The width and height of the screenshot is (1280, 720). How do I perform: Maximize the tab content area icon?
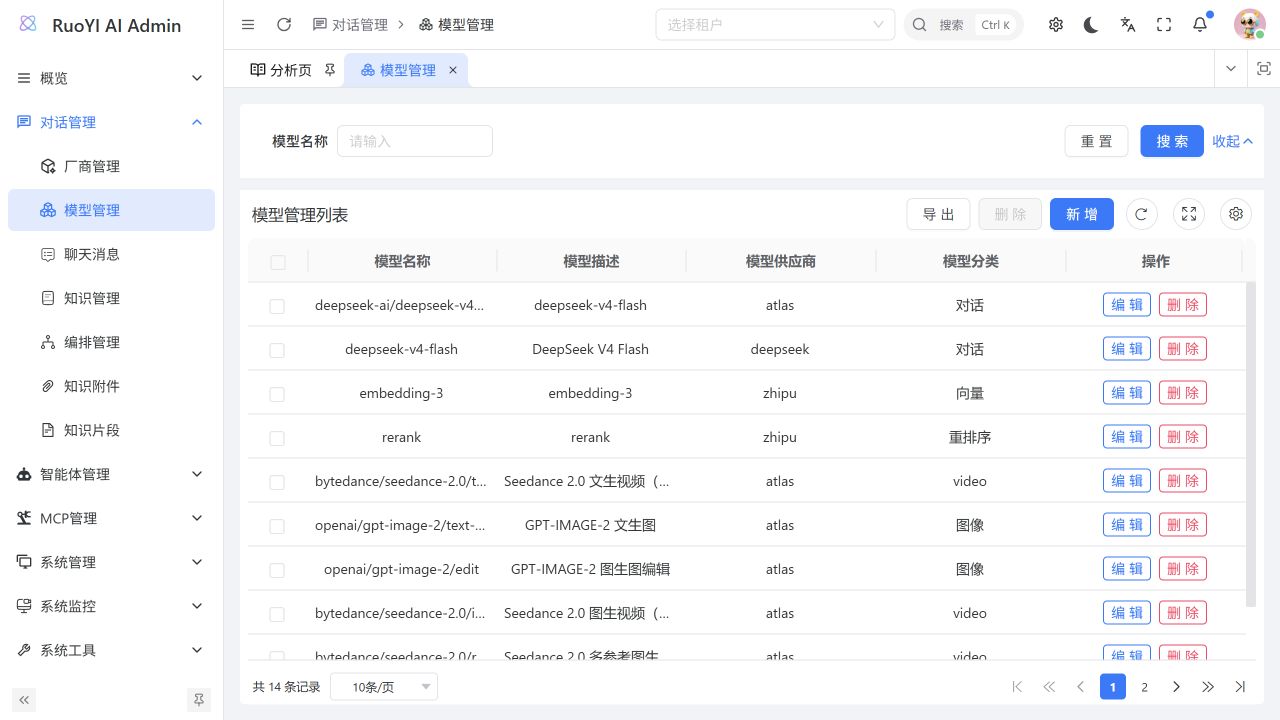pyautogui.click(x=1264, y=69)
